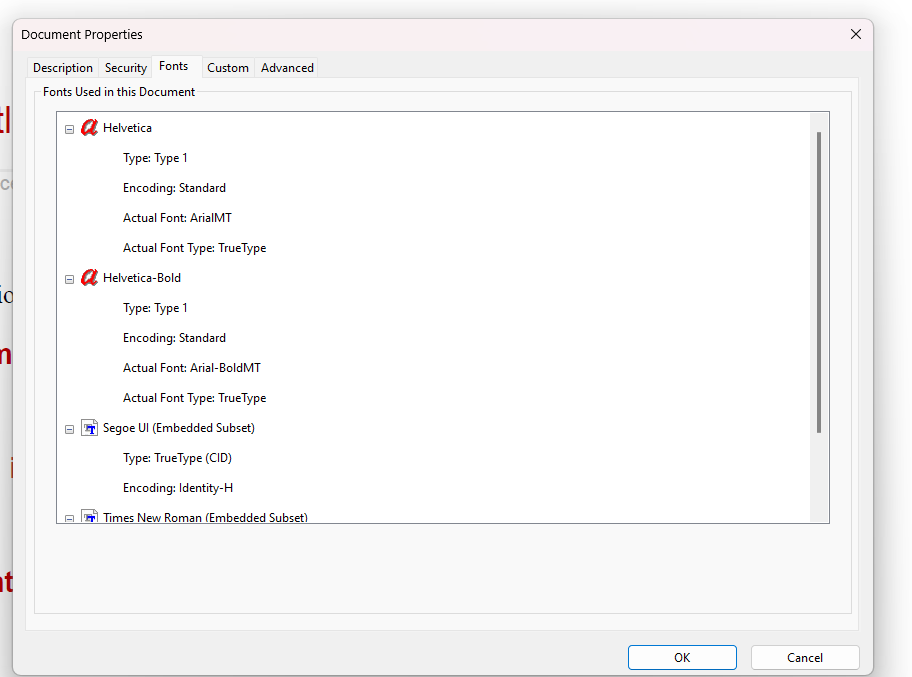Click the Cancel button
The image size is (912, 677).
(805, 657)
